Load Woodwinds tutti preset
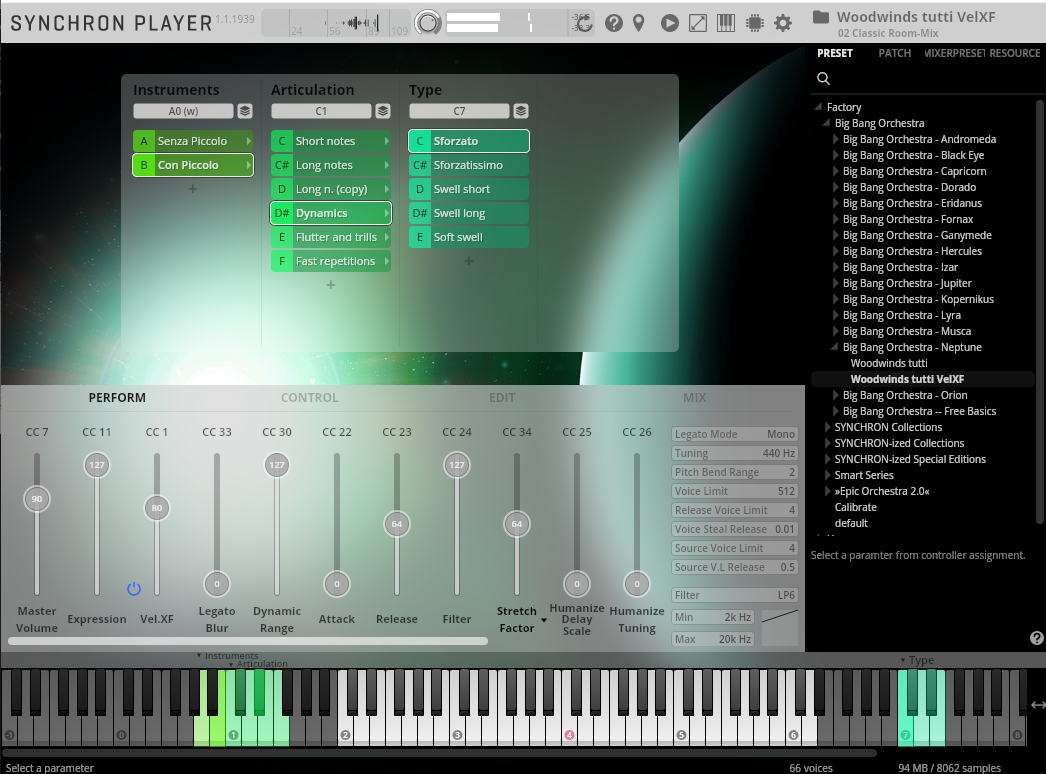 889,363
